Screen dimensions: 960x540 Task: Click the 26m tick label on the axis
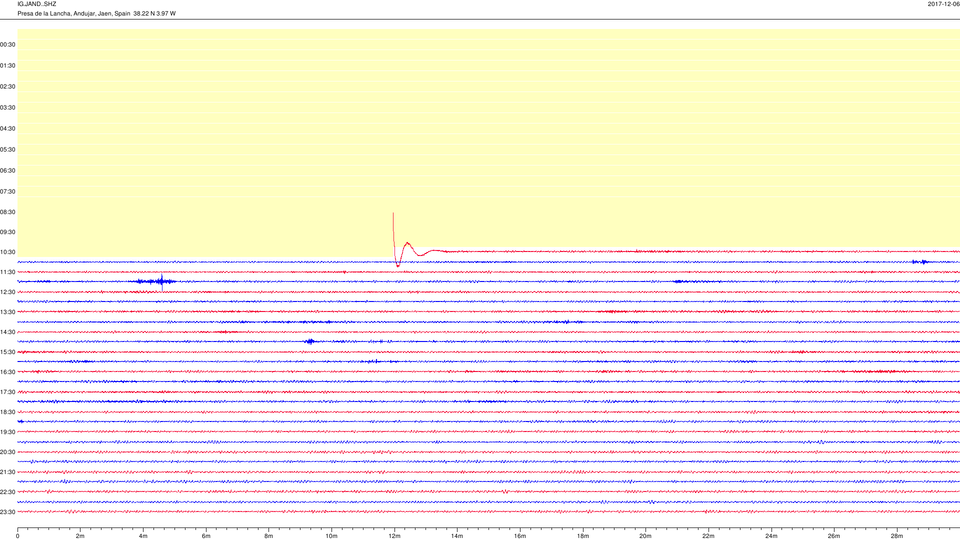(834, 536)
